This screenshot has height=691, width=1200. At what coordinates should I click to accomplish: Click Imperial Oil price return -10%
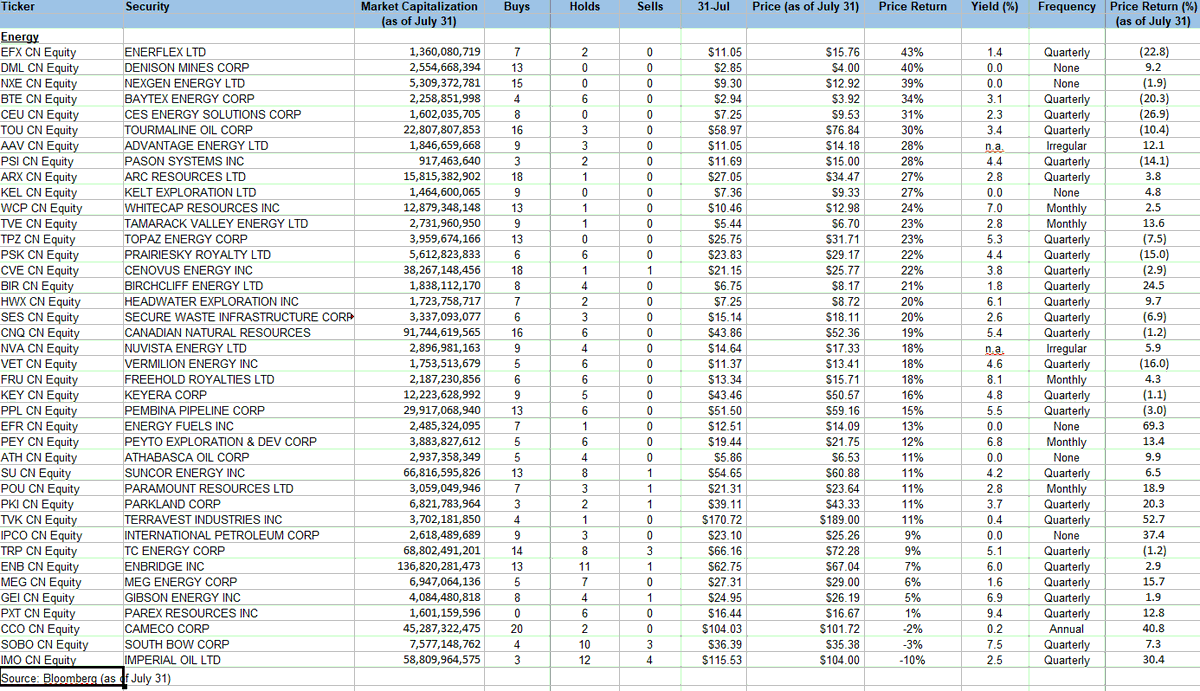pos(913,660)
